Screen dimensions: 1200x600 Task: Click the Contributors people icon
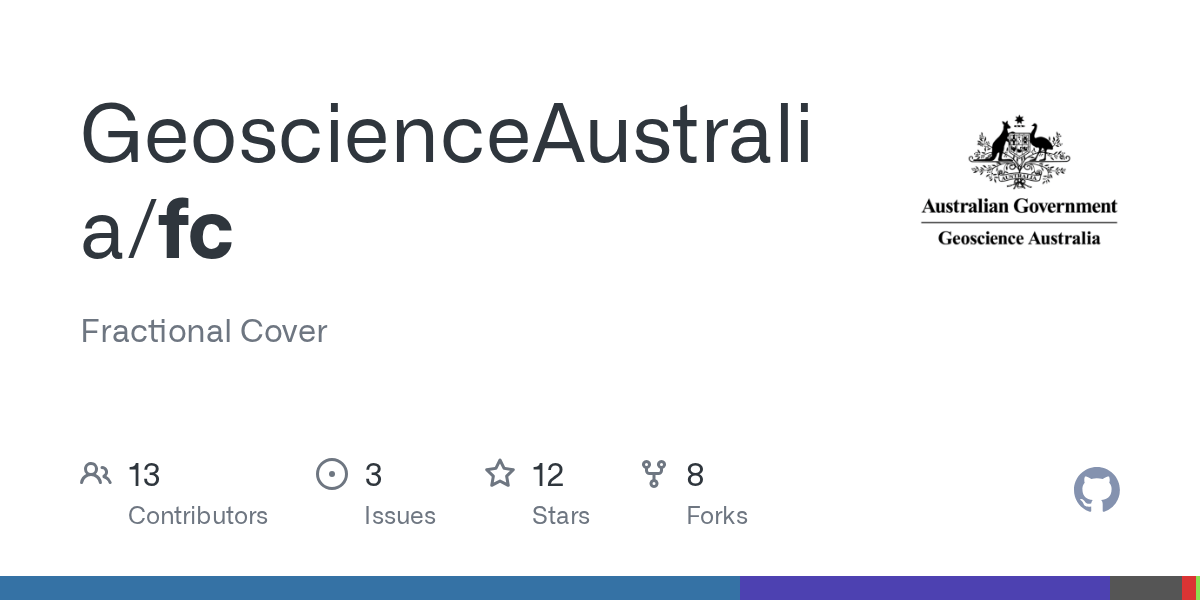click(x=96, y=474)
